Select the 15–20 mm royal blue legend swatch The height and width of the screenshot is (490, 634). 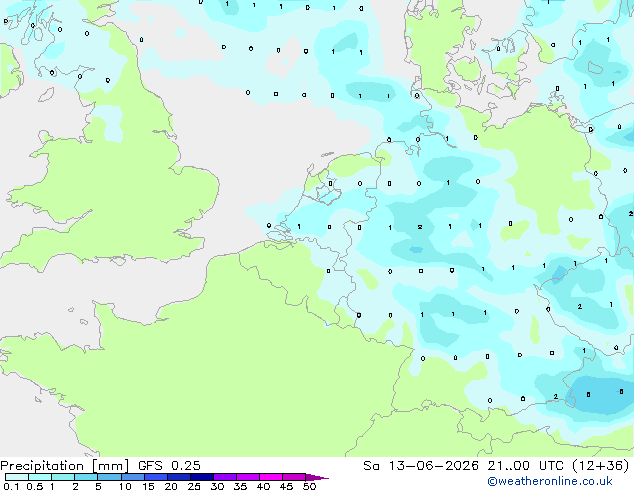tap(156, 477)
